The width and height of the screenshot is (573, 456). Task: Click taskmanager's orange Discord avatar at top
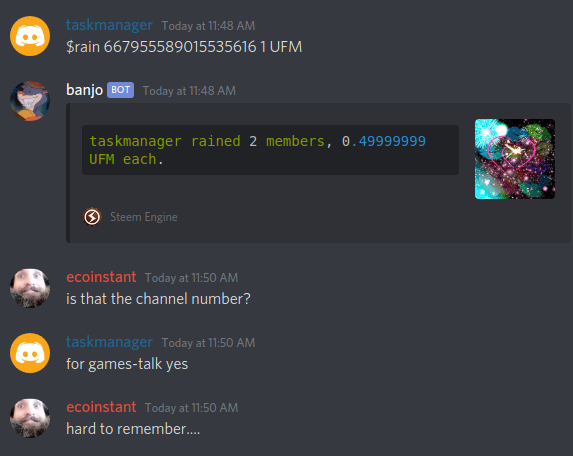point(30,36)
